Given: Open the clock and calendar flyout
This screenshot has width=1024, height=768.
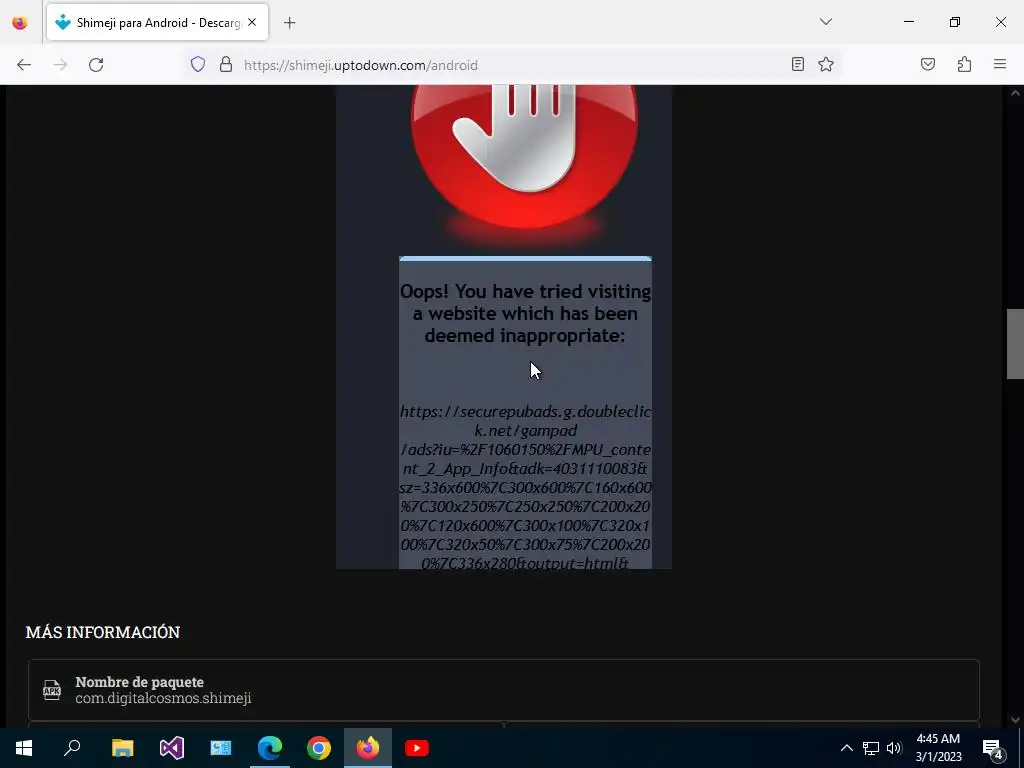Looking at the screenshot, I should point(938,748).
